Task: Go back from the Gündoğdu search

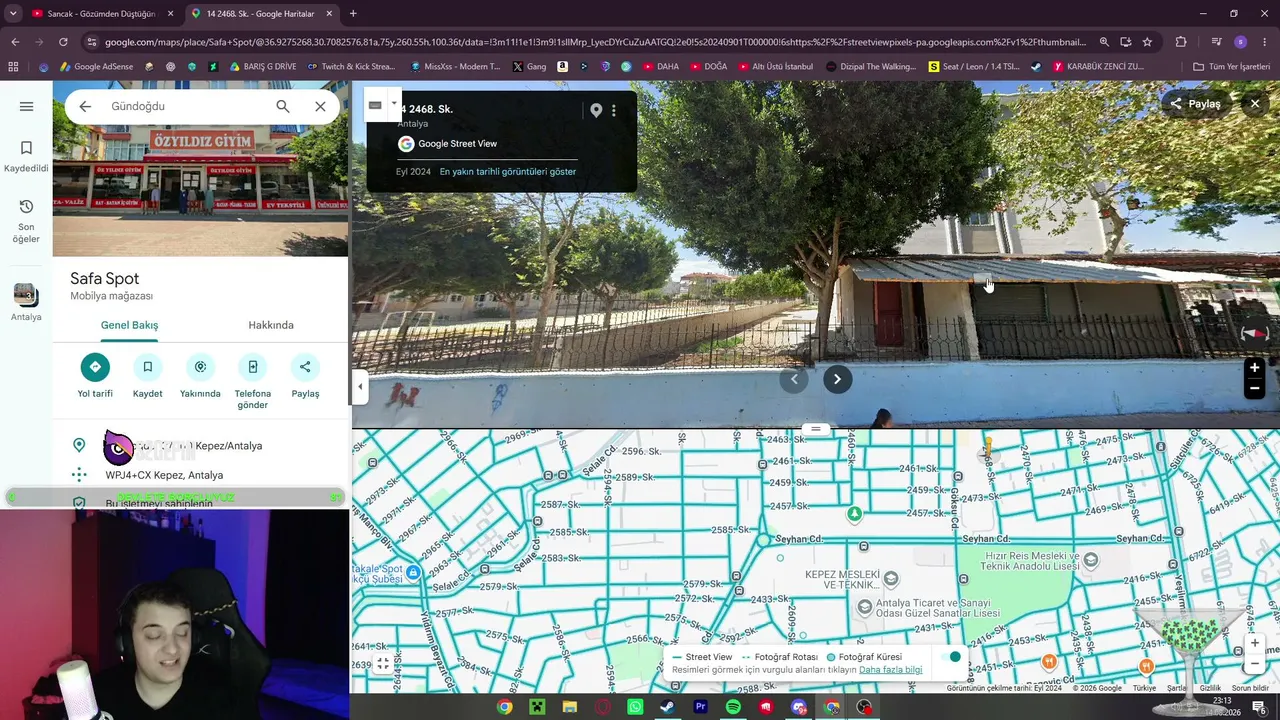Action: point(85,106)
